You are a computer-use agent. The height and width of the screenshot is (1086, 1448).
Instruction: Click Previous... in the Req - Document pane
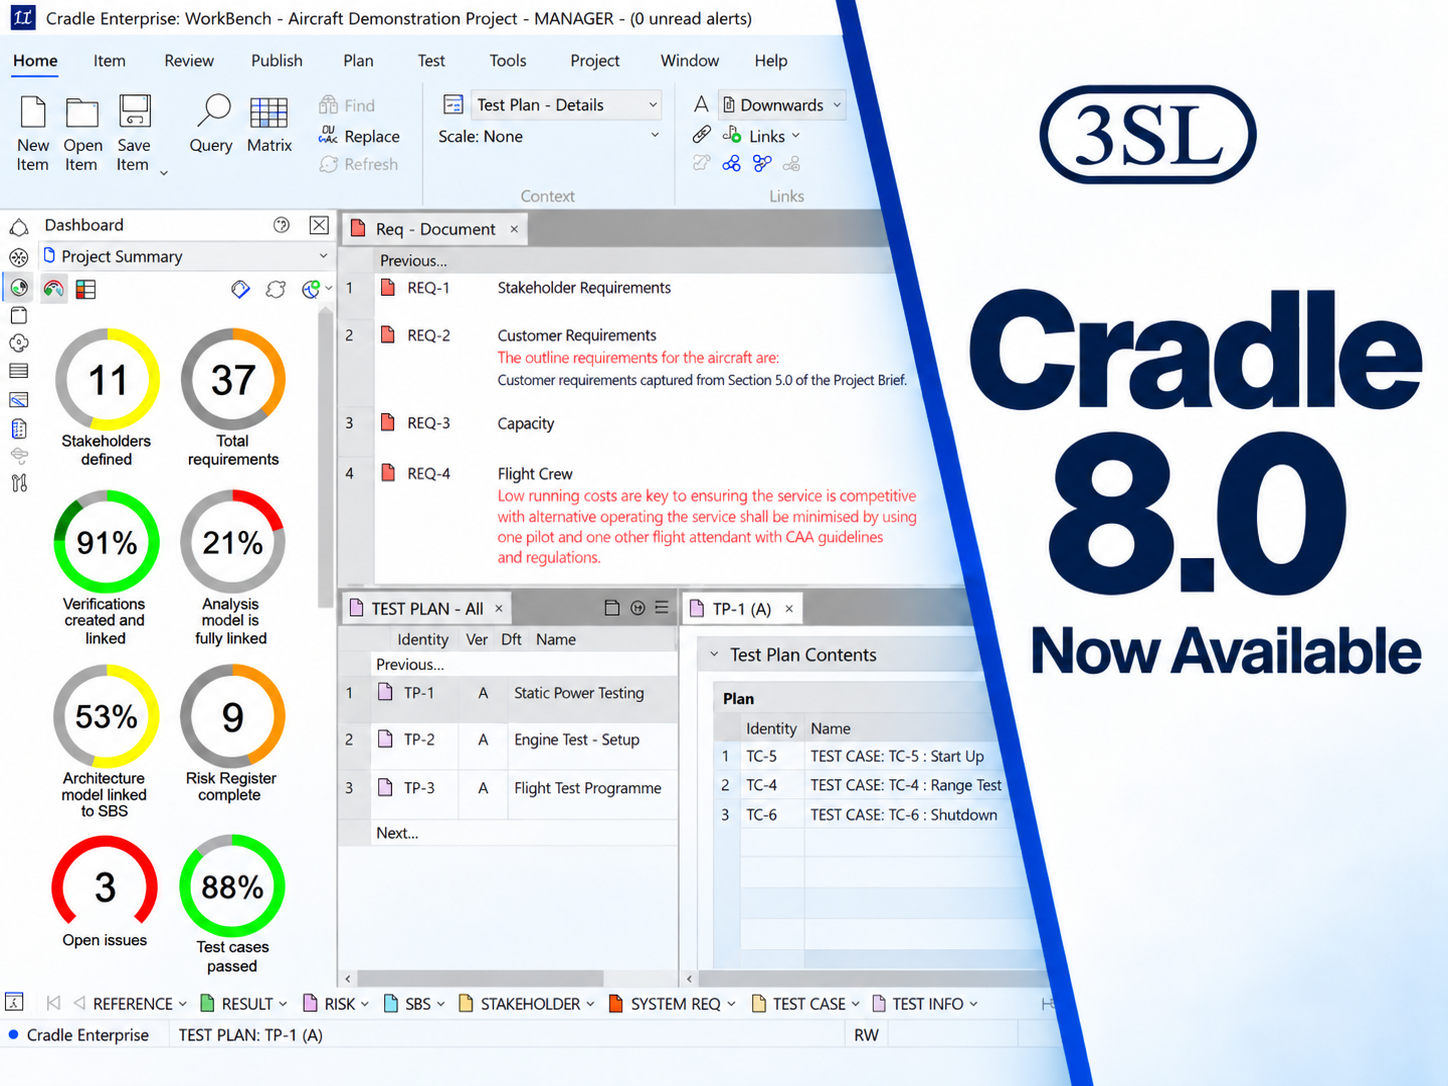(413, 261)
